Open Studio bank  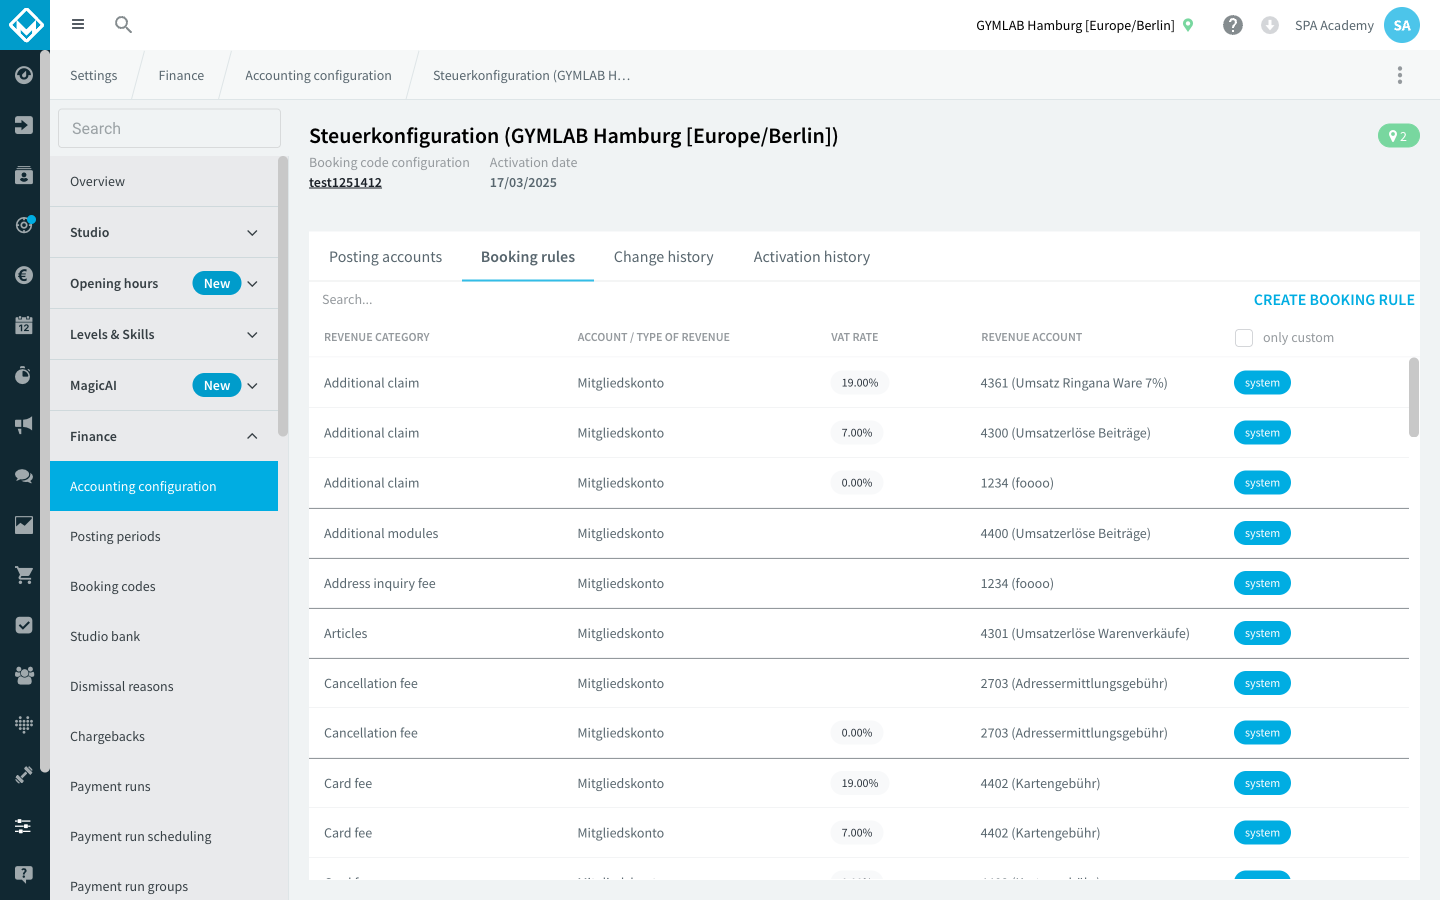pyautogui.click(x=164, y=636)
